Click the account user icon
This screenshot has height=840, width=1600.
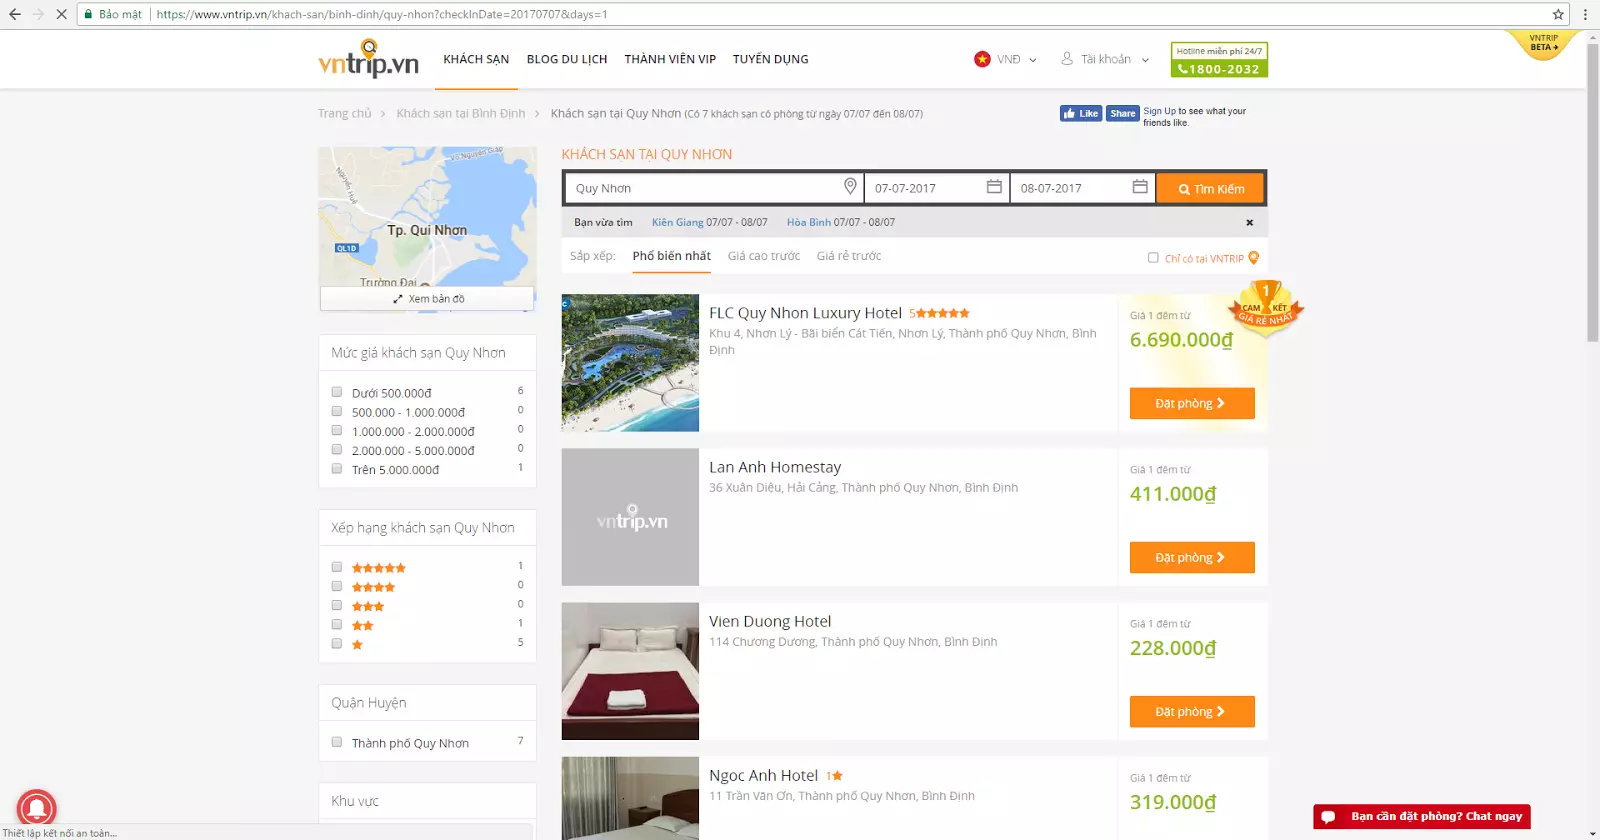click(1067, 59)
